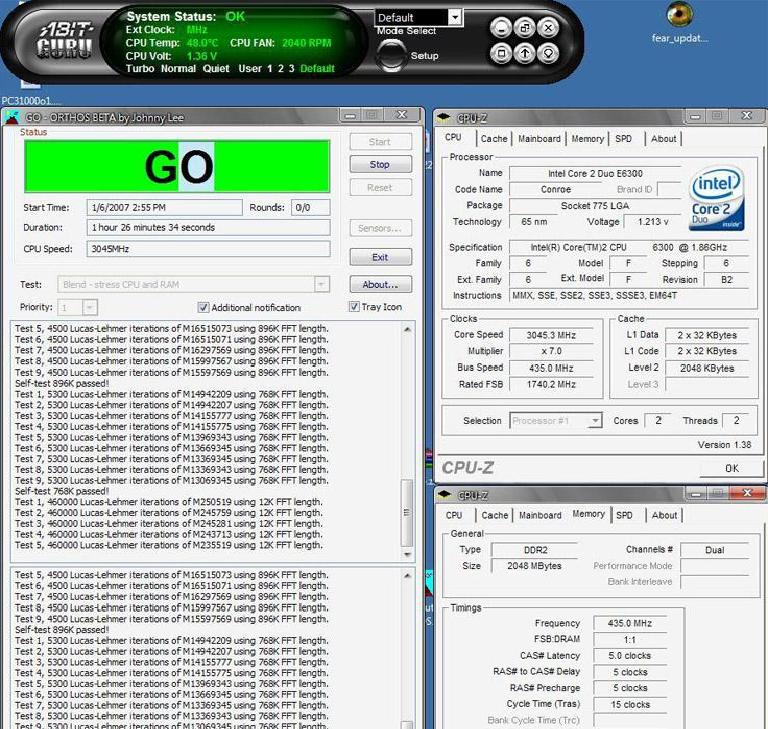Open About tab in lower CPU-Z
This screenshot has width=768, height=729.
click(x=664, y=515)
